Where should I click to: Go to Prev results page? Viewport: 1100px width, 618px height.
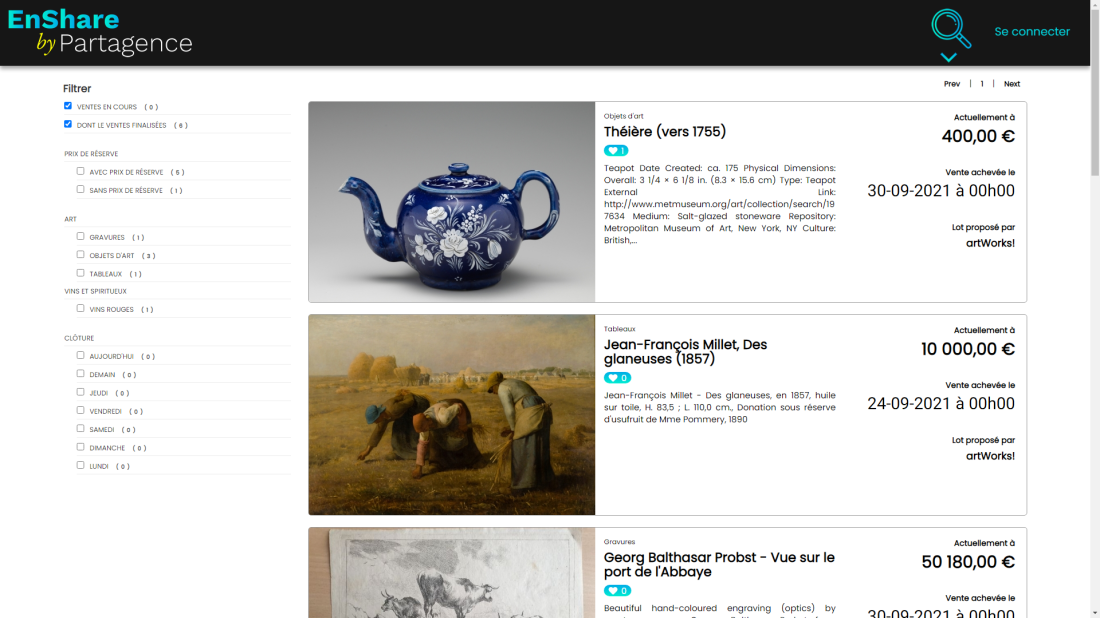coord(951,84)
